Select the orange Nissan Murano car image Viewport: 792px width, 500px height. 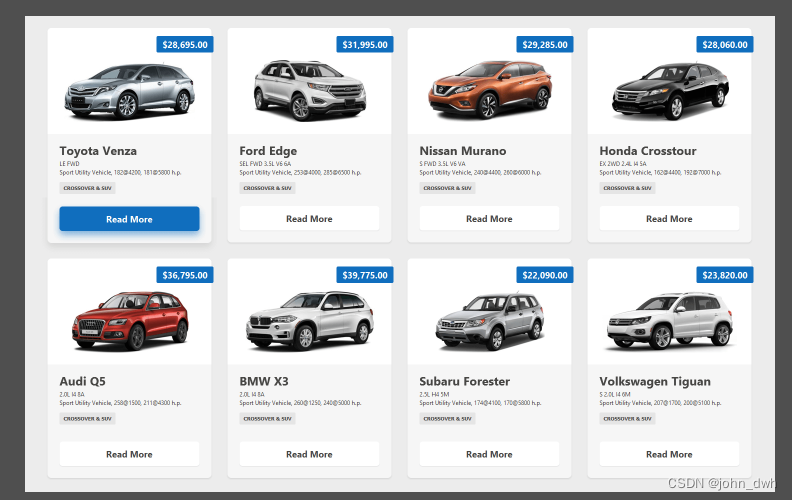[489, 89]
